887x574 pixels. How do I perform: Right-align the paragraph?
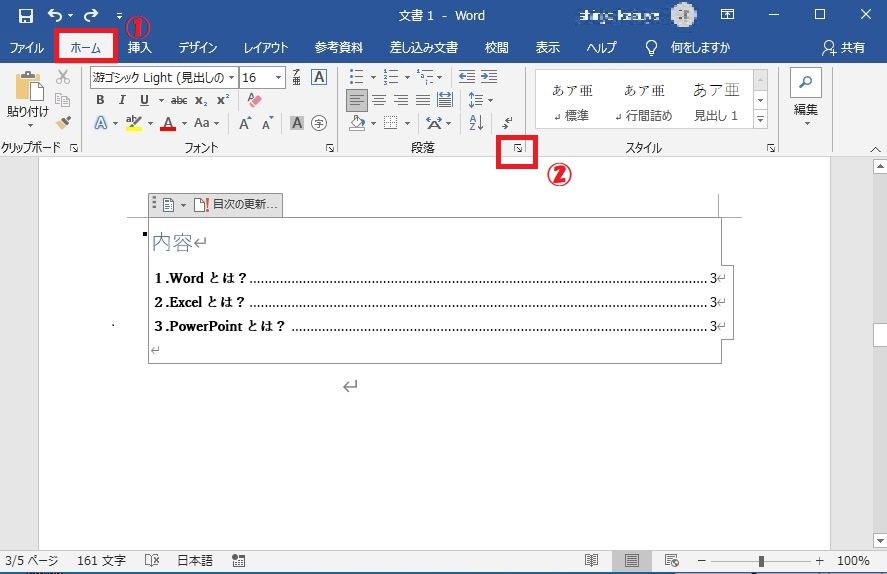coord(401,100)
